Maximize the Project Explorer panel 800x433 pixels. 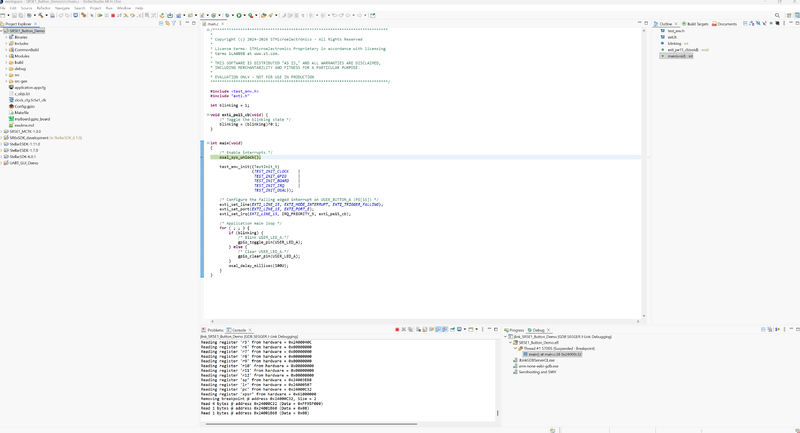[x=194, y=23]
